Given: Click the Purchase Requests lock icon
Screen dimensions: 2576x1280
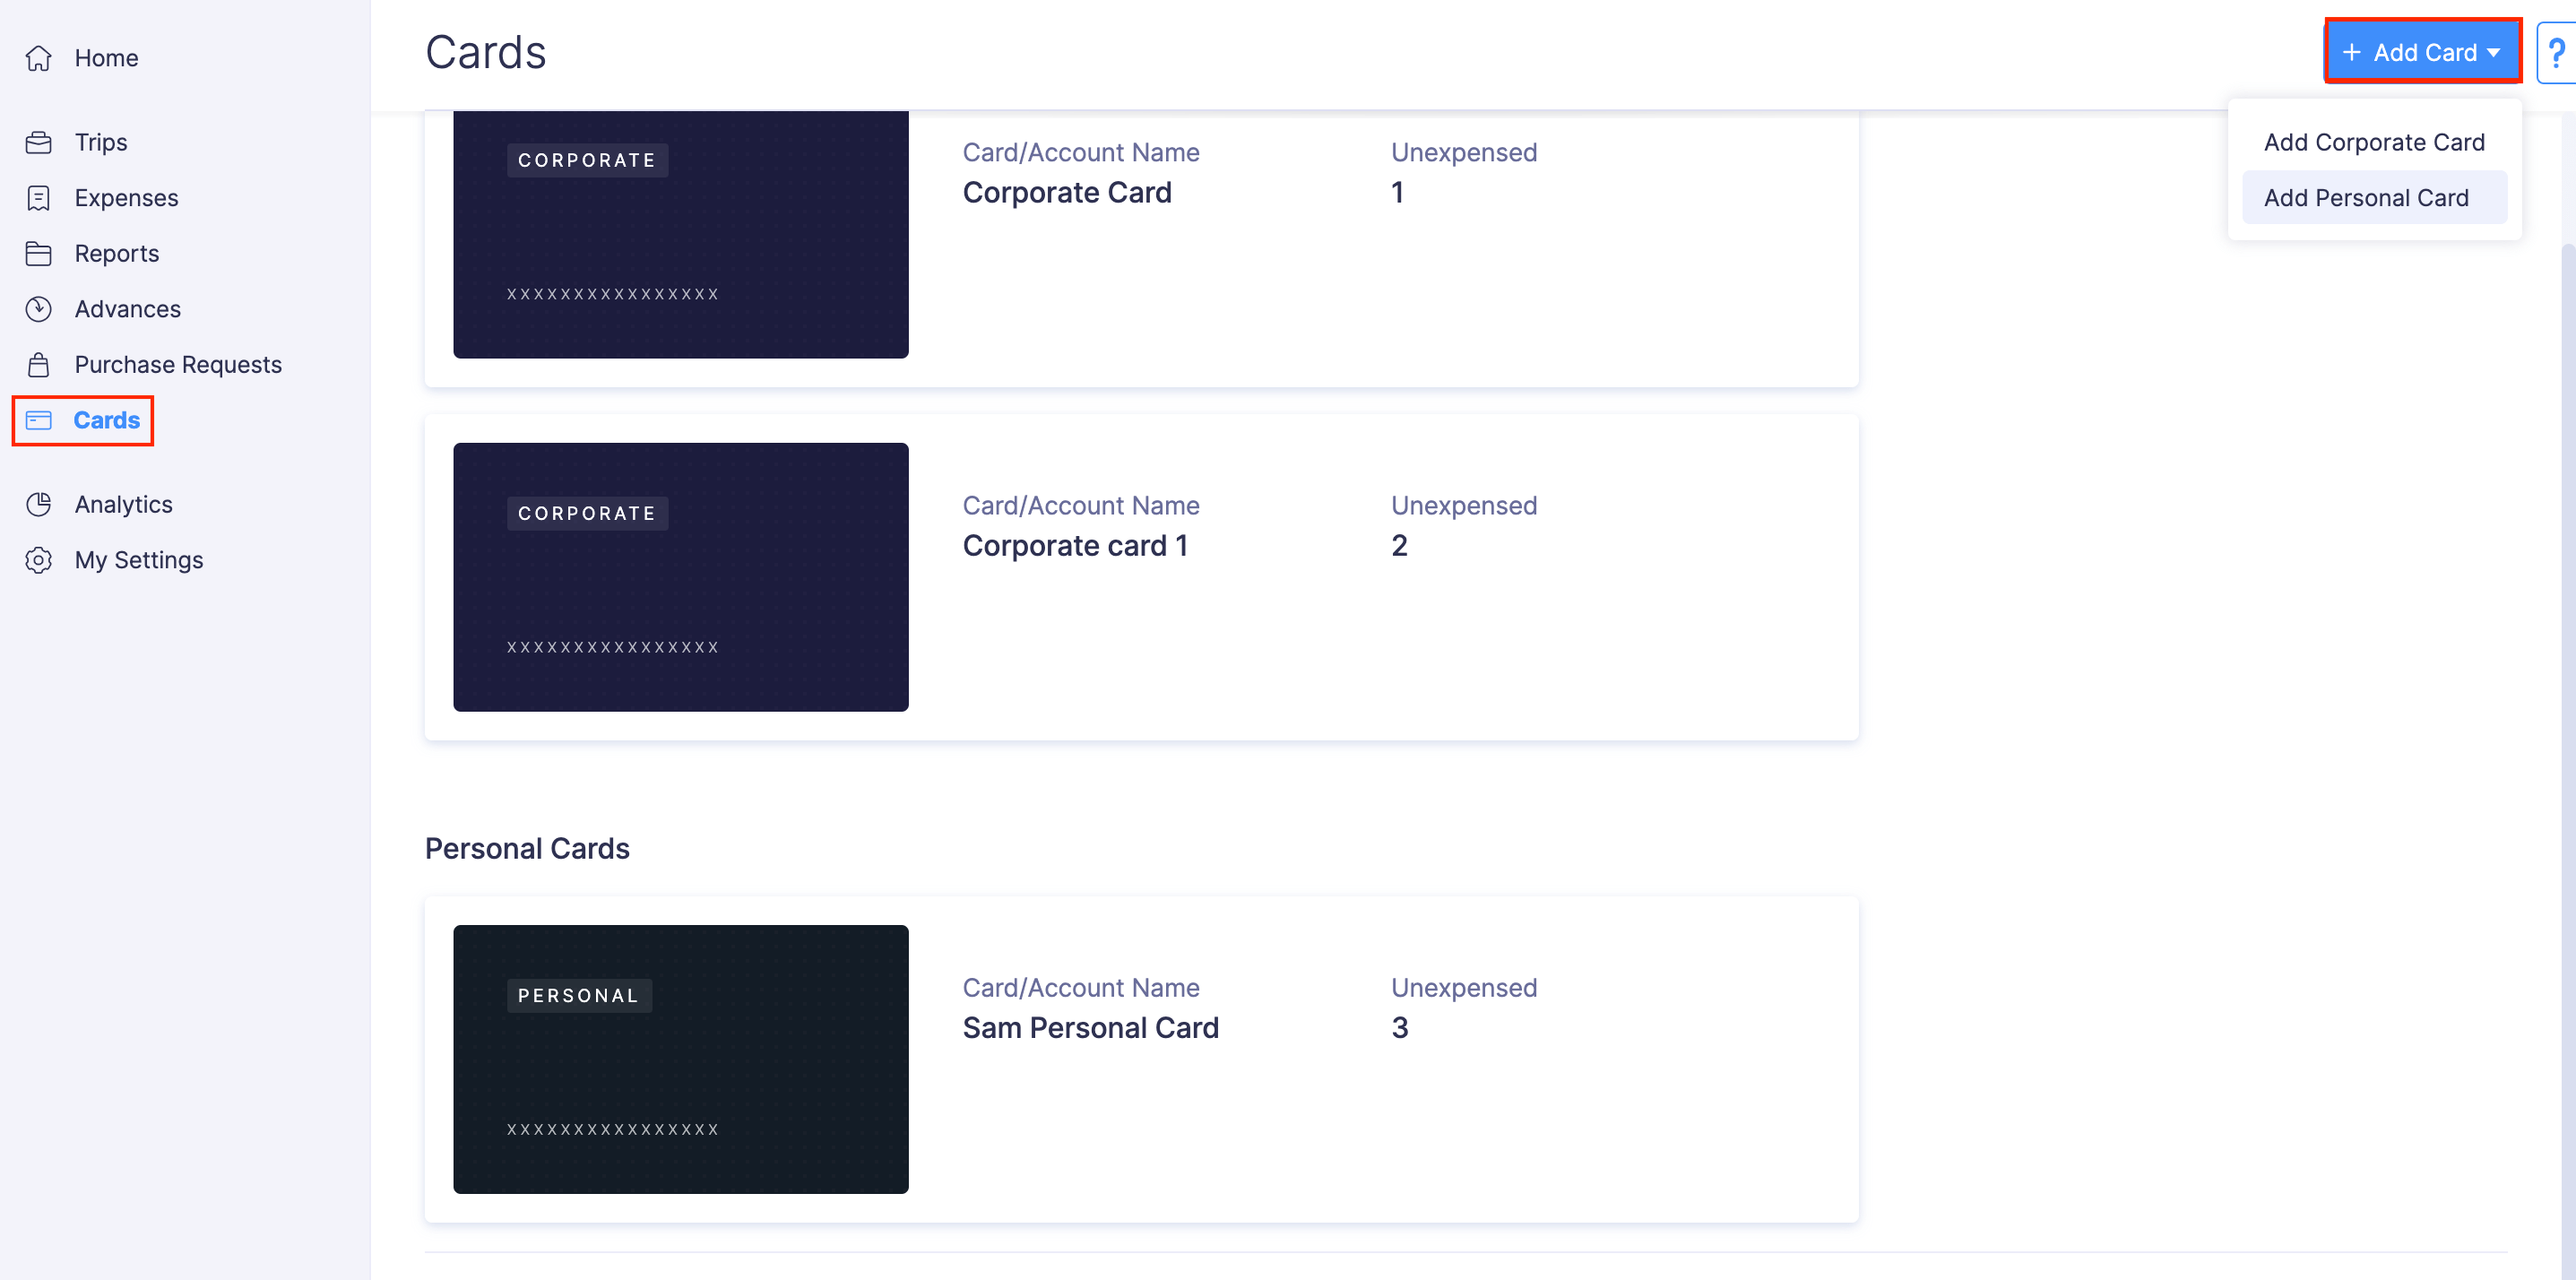Looking at the screenshot, I should [x=38, y=364].
